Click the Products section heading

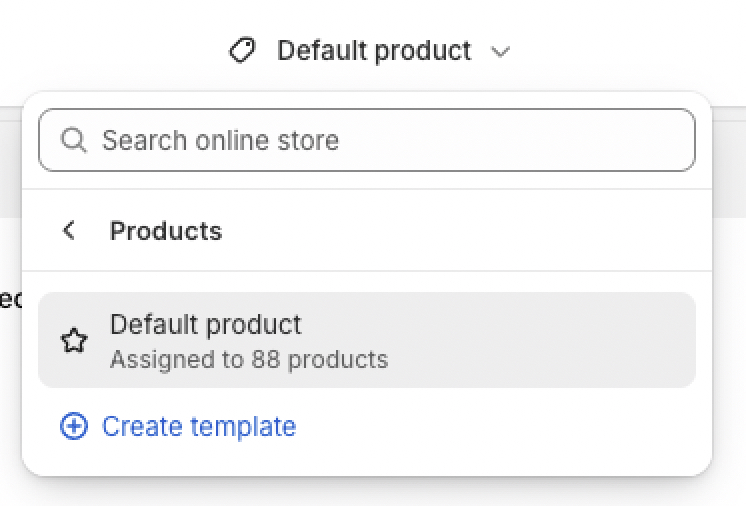click(x=166, y=231)
